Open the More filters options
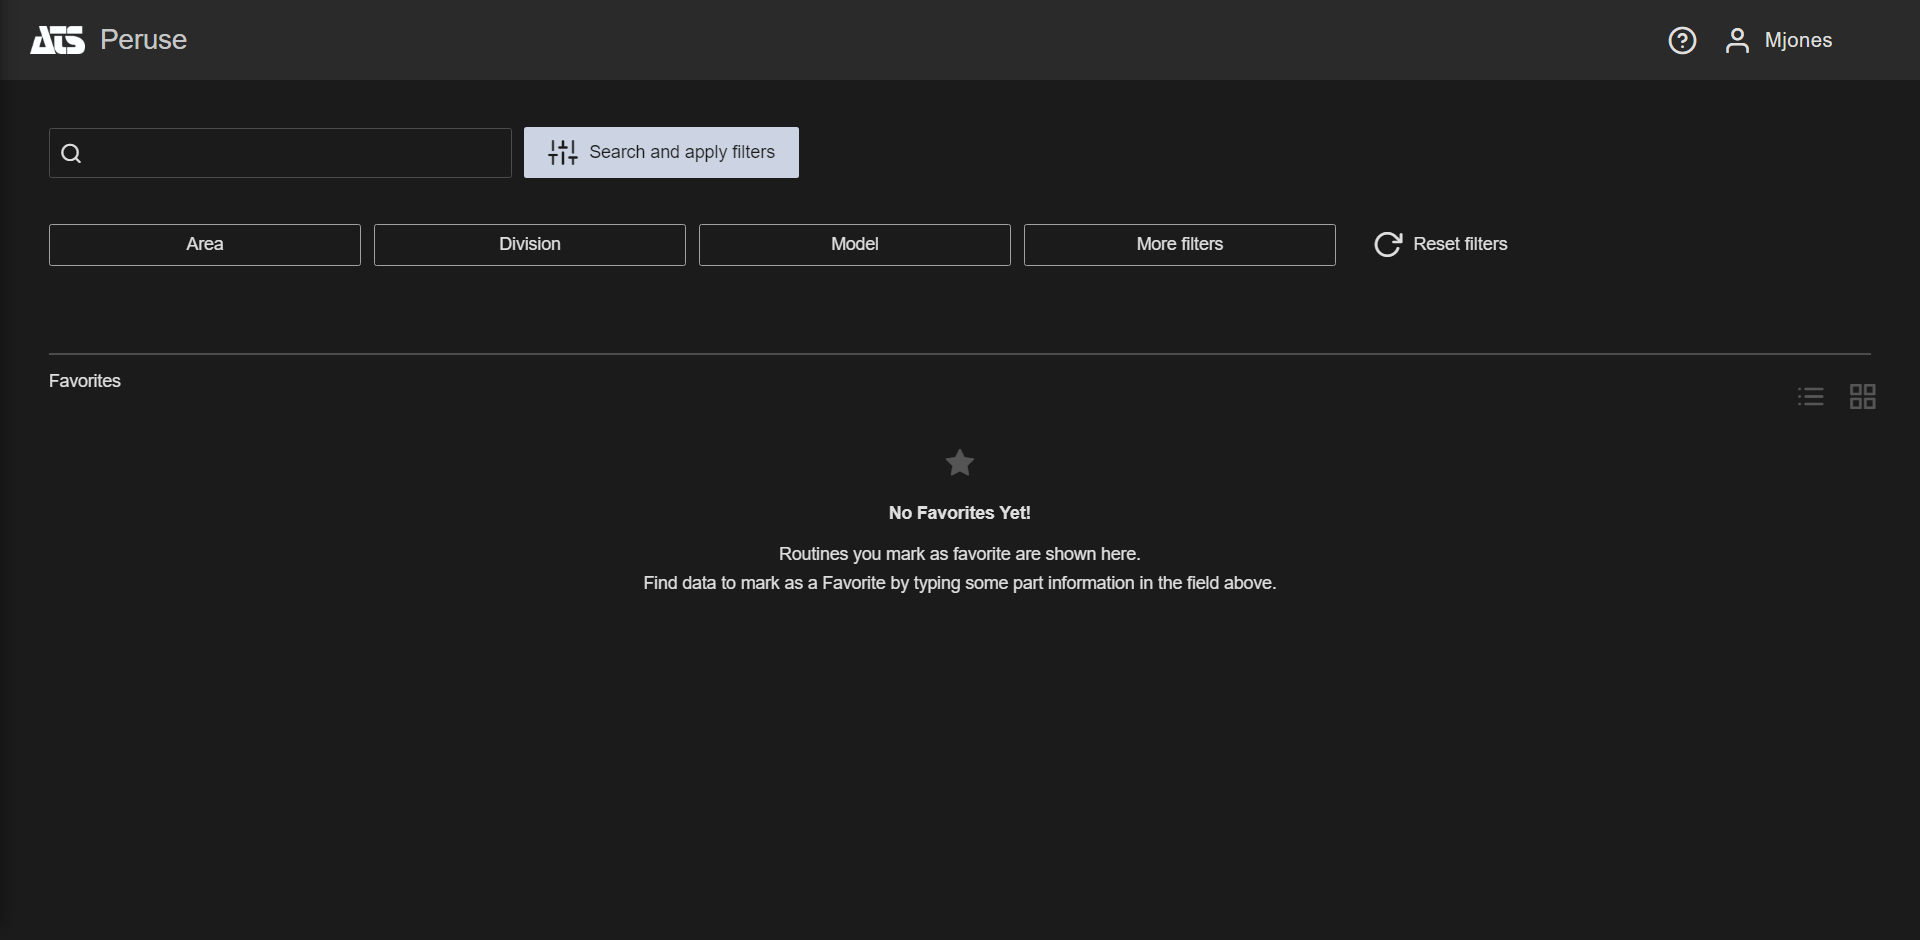1920x940 pixels. (x=1179, y=245)
